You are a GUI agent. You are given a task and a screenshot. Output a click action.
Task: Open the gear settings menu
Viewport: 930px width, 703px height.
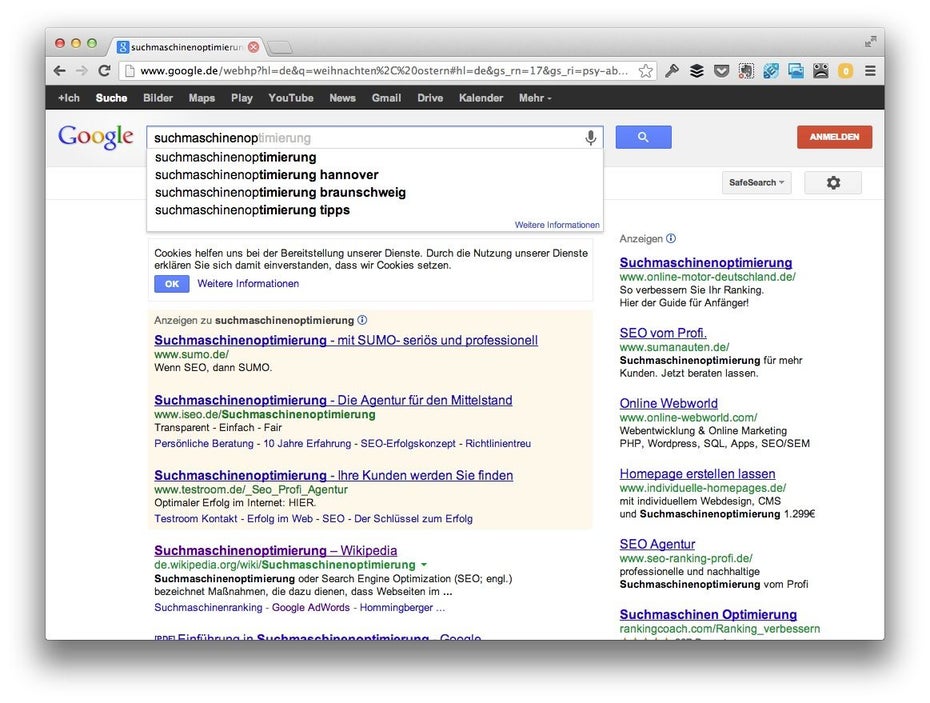tap(832, 183)
